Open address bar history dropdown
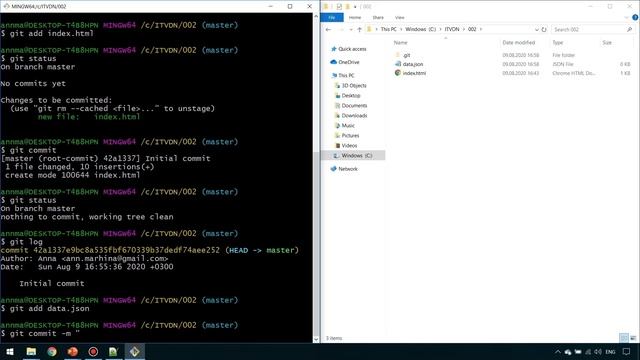 (x=536, y=29)
